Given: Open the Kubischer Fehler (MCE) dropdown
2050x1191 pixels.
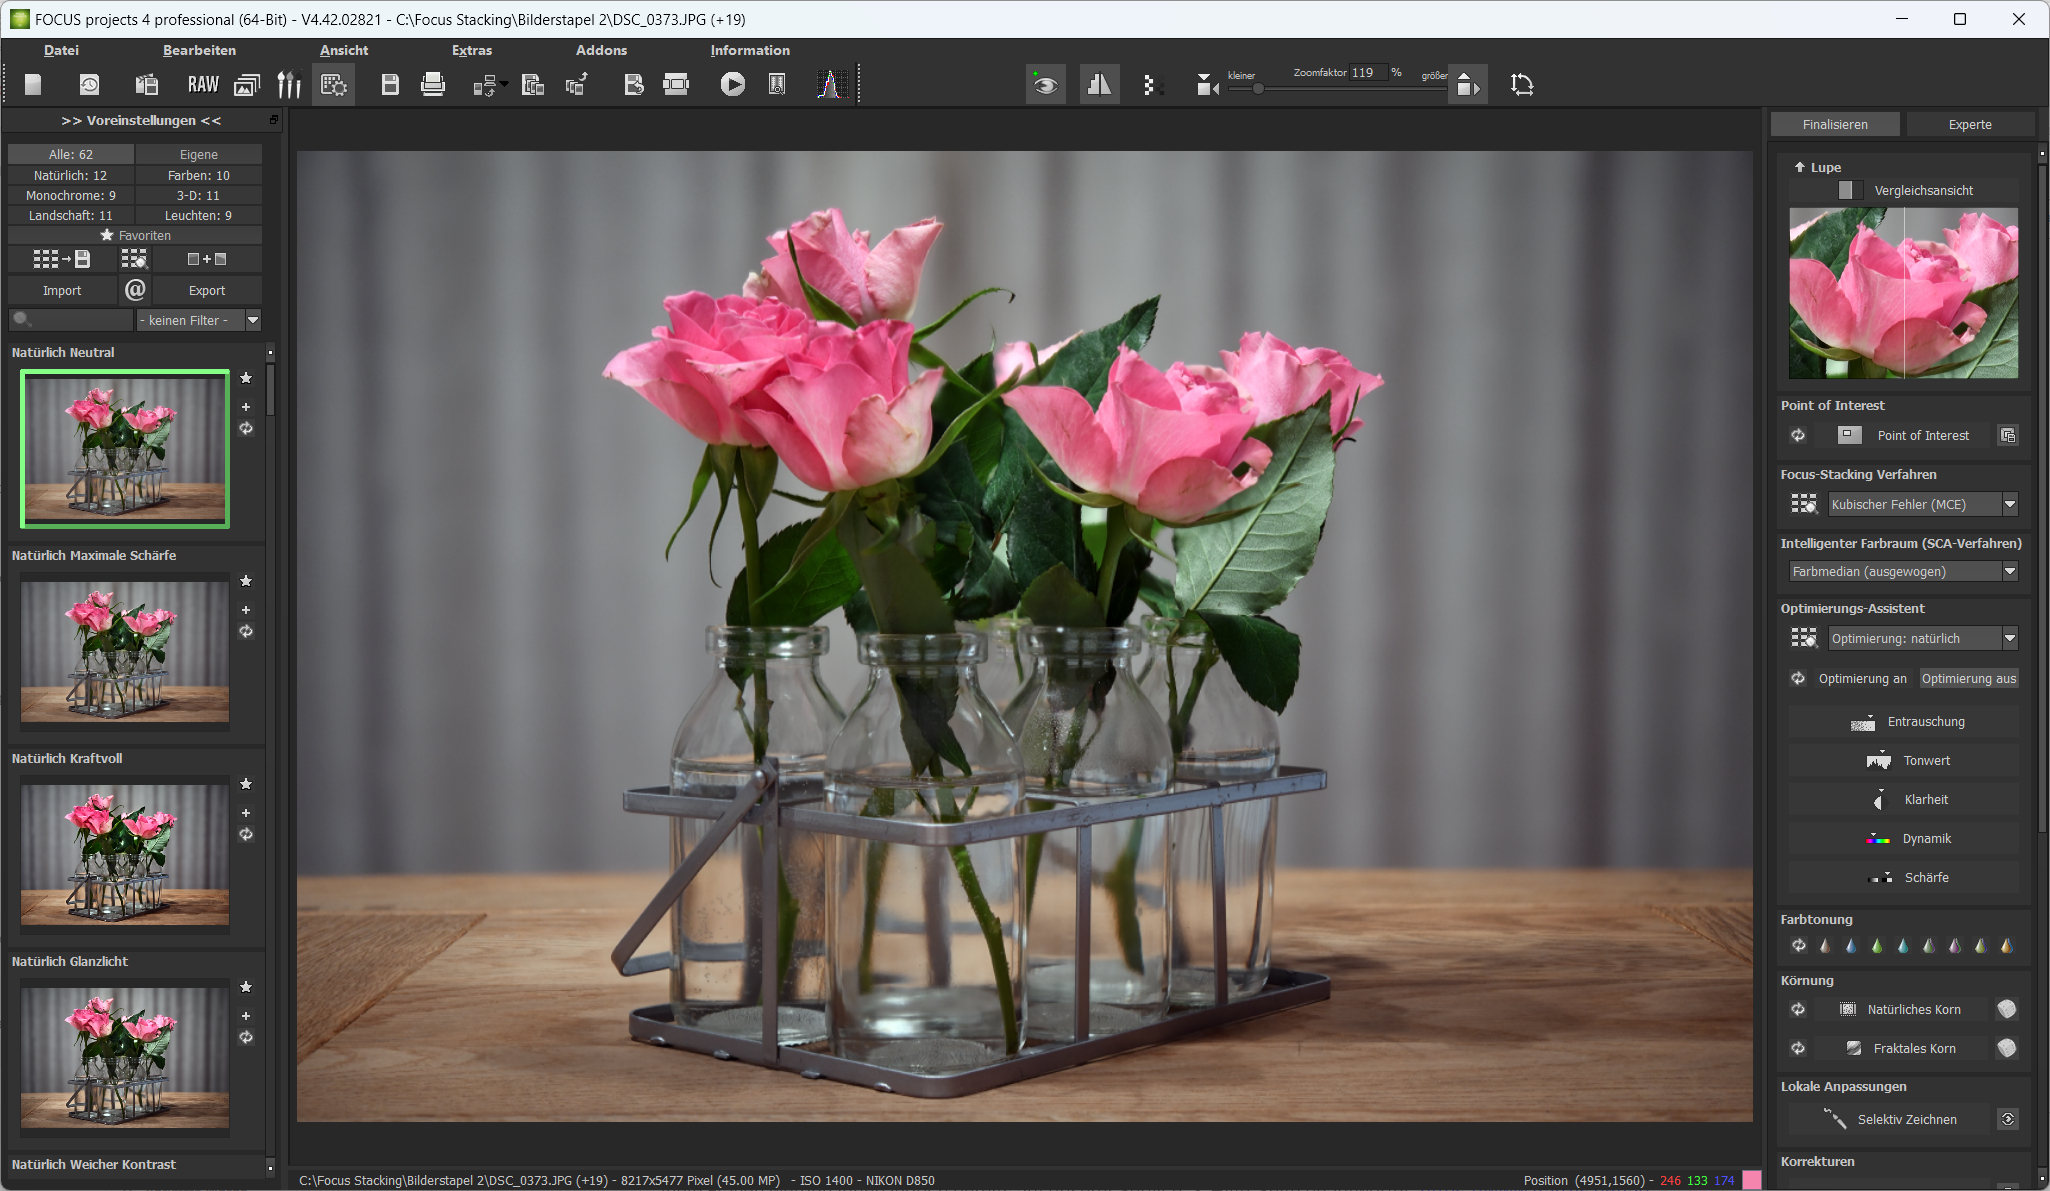Looking at the screenshot, I should point(2009,504).
